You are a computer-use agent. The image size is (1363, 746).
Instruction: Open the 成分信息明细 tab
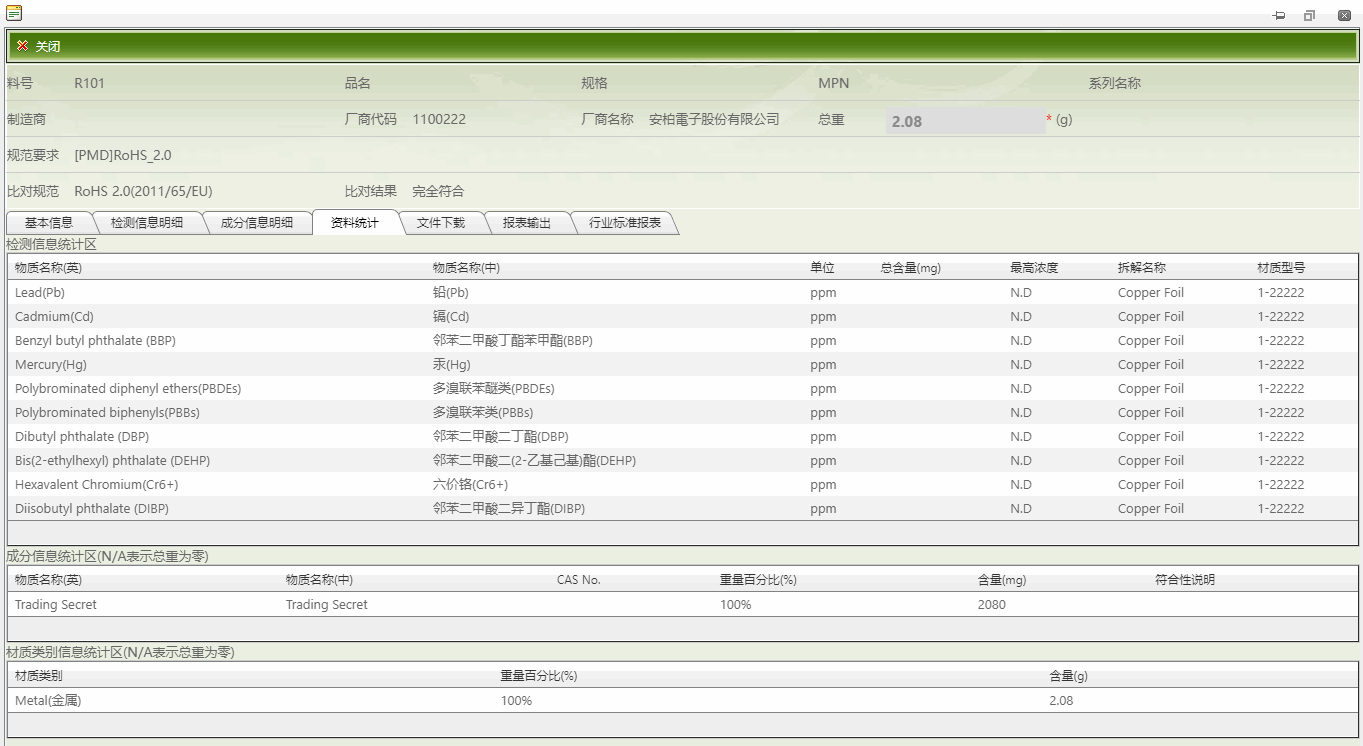pos(257,223)
